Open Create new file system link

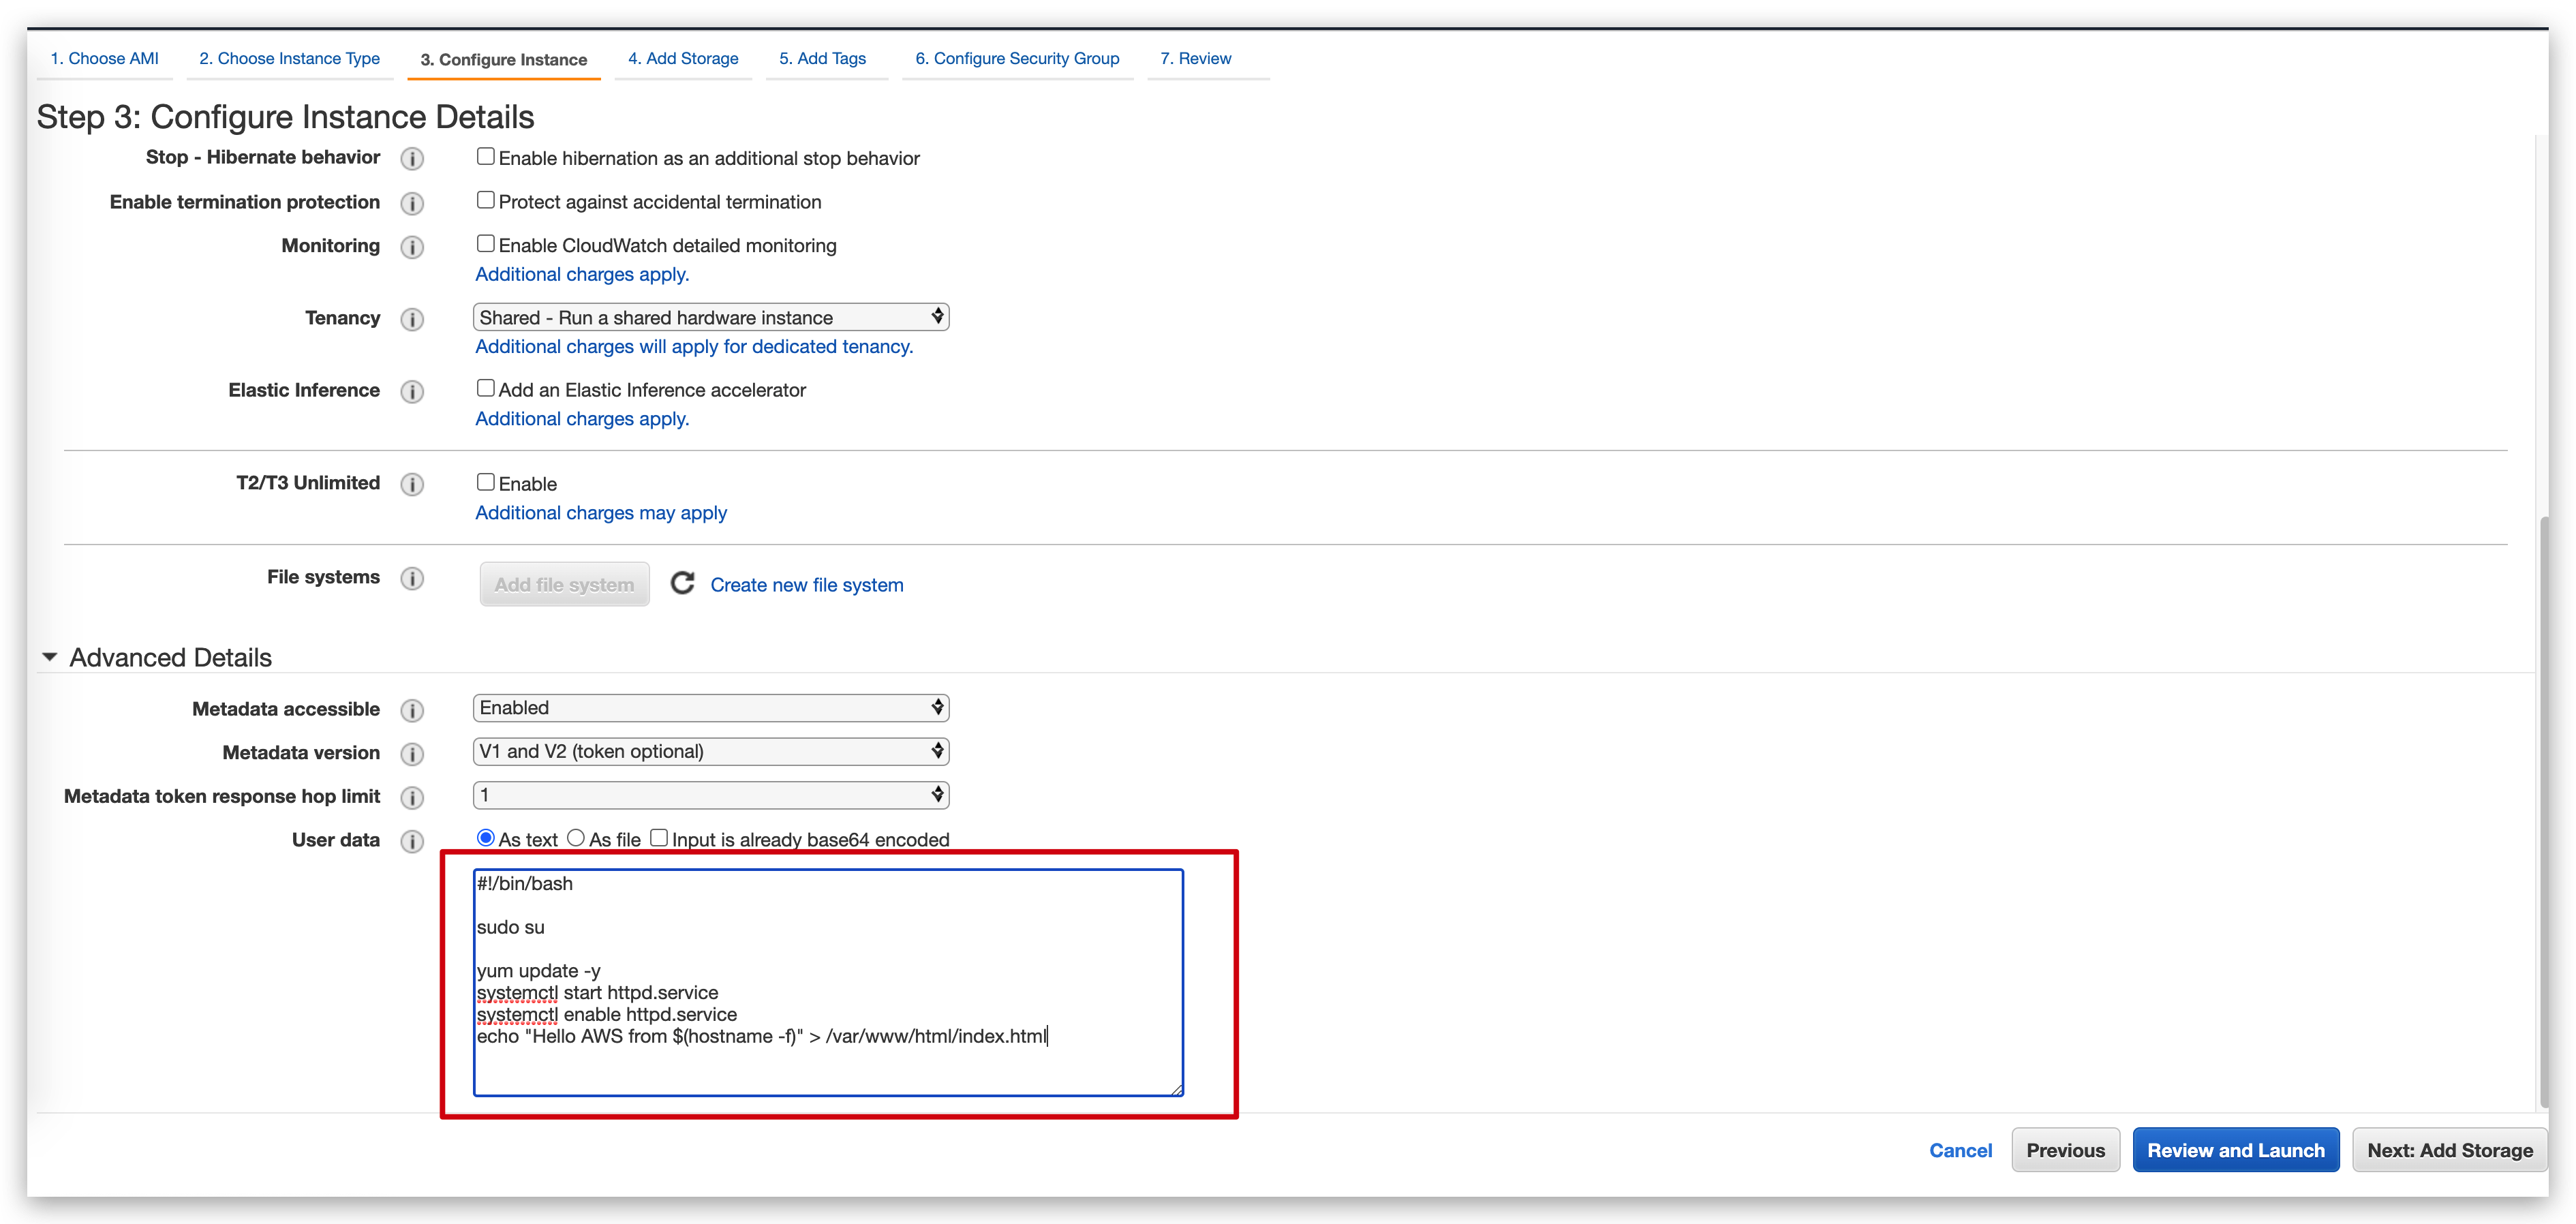point(807,585)
